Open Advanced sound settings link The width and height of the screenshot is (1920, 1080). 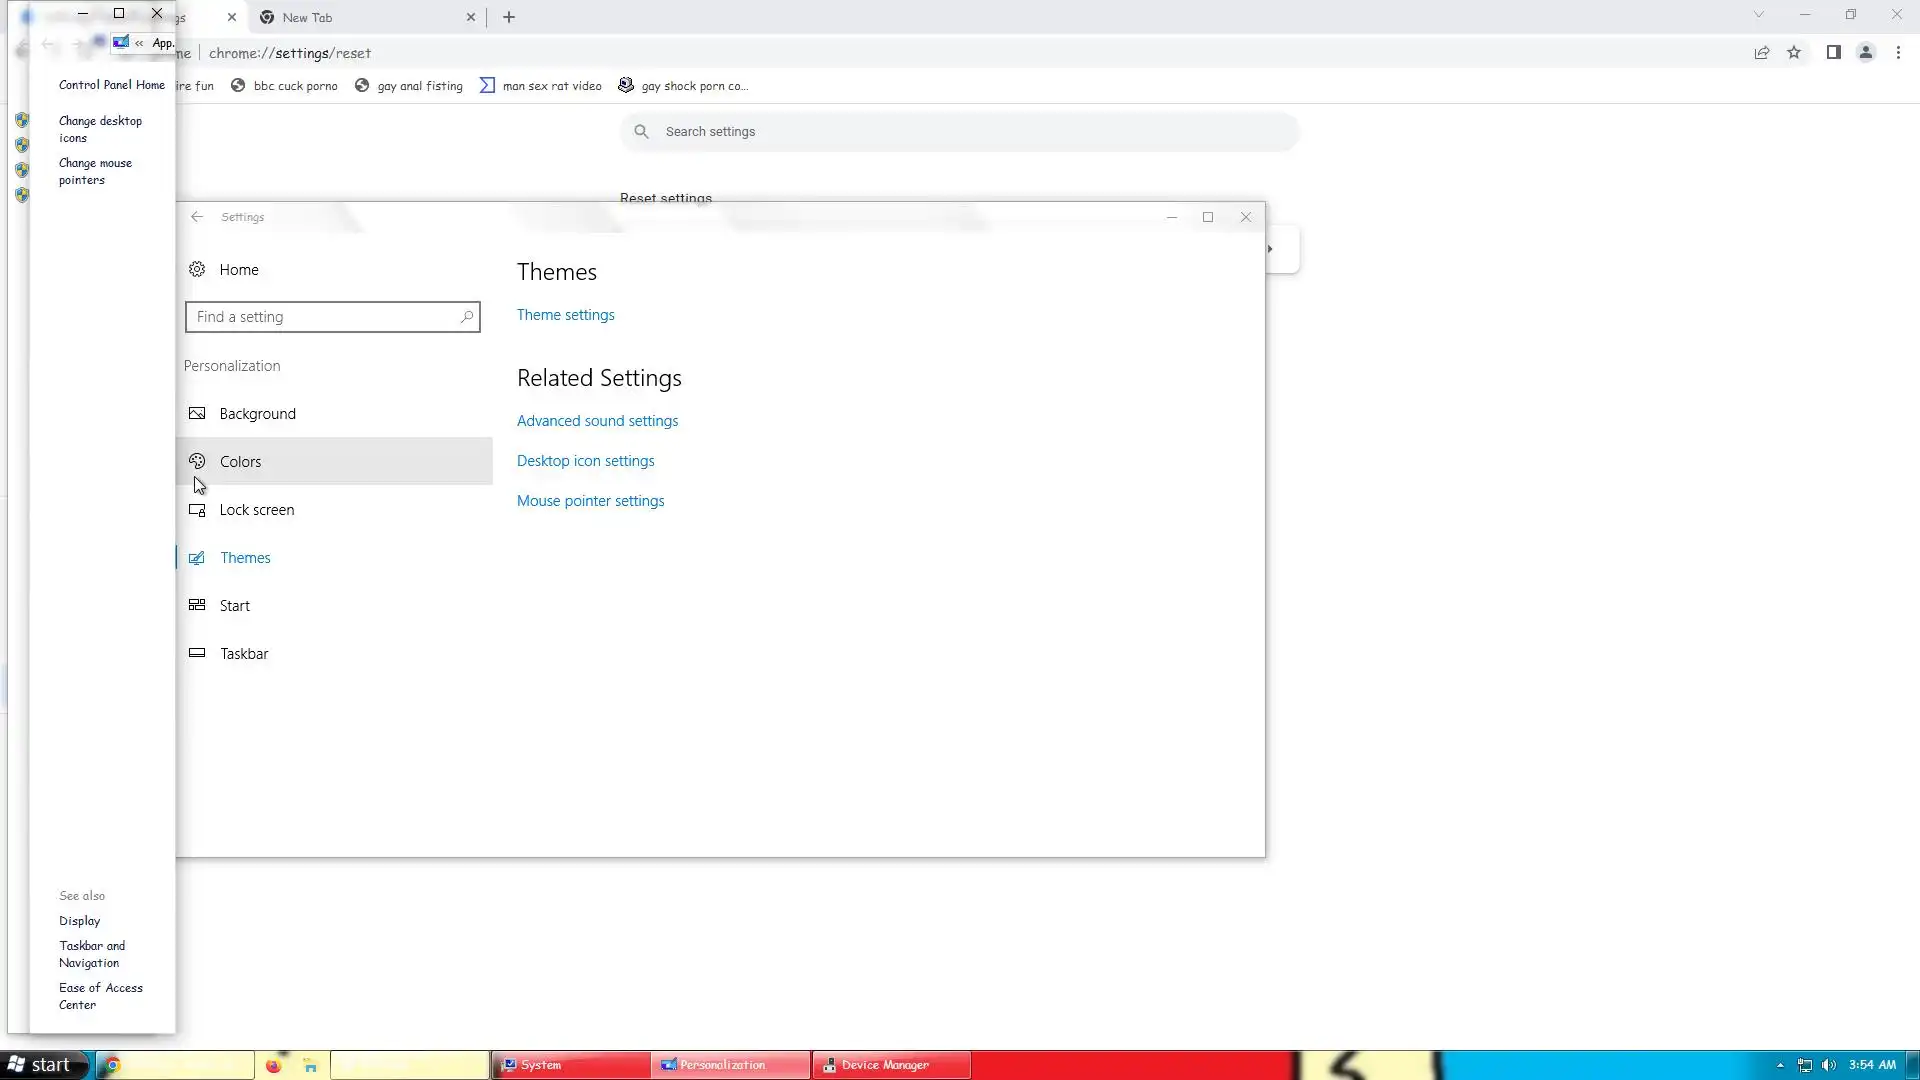coord(597,421)
